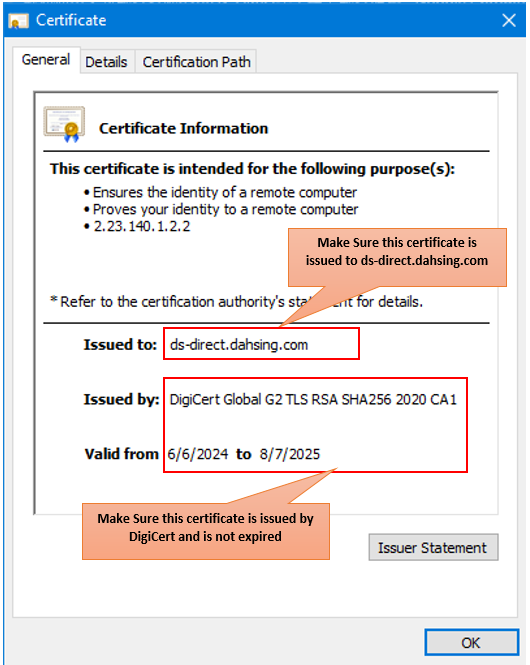Click the certificate icon in the title bar
Image resolution: width=530 pixels, height=665 pixels.
pos(18,21)
